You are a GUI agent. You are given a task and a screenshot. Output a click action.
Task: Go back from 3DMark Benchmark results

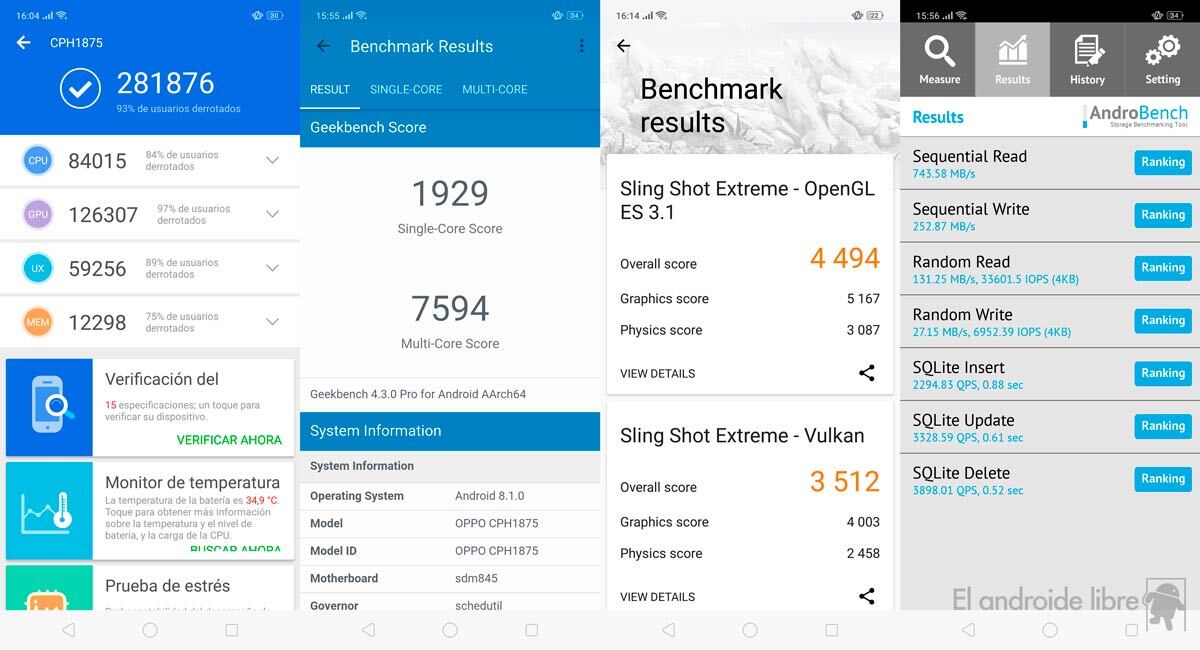tap(623, 46)
